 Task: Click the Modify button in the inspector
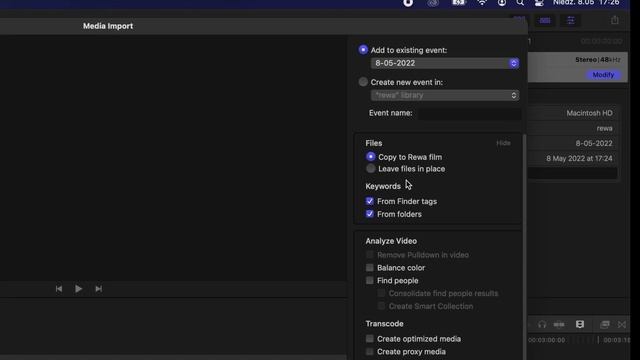tap(603, 75)
